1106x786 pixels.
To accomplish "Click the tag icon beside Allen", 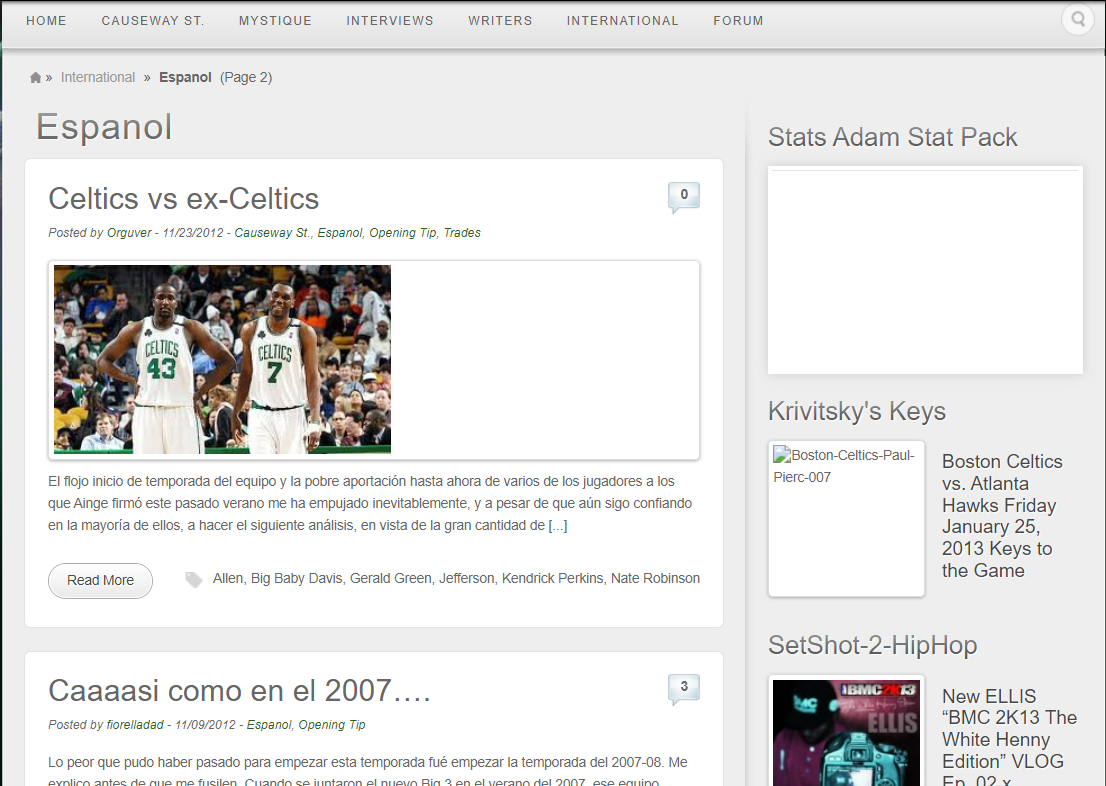I will point(193,579).
